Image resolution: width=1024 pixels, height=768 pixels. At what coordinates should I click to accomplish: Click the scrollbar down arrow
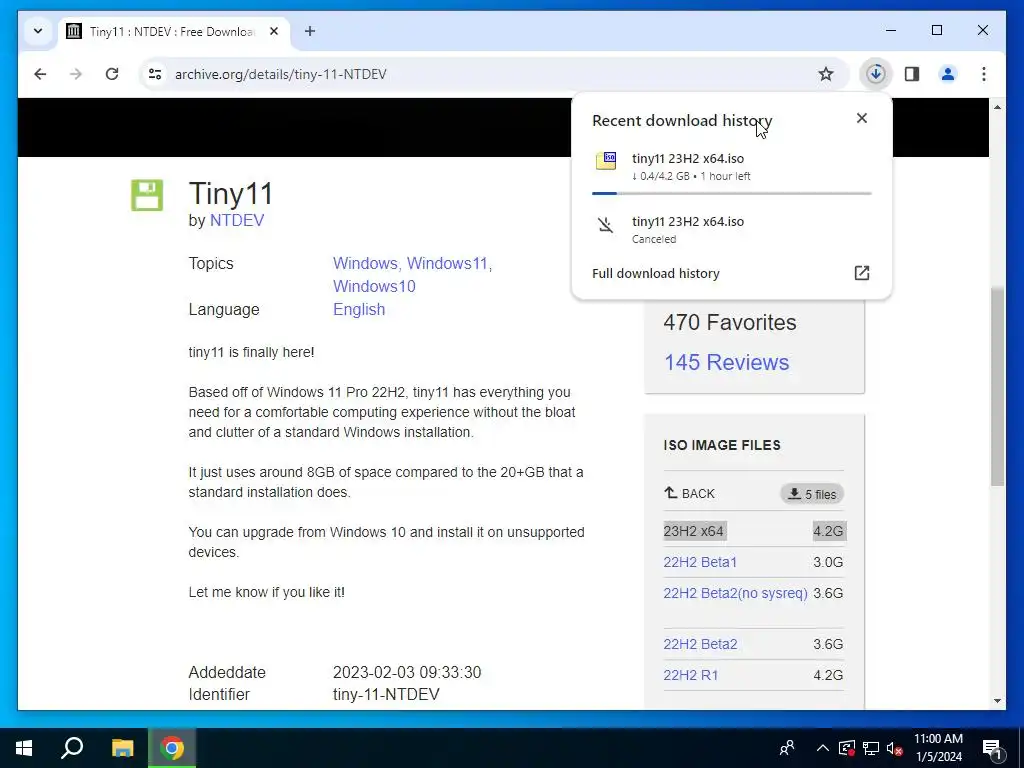[997, 701]
